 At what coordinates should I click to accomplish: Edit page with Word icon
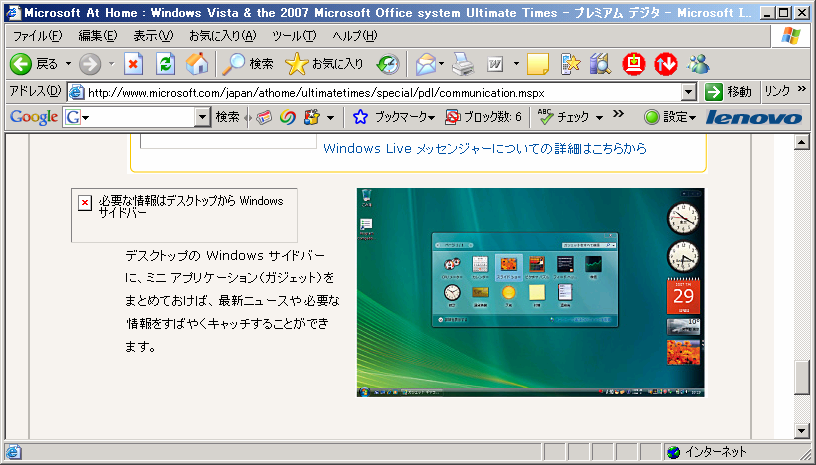(495, 64)
